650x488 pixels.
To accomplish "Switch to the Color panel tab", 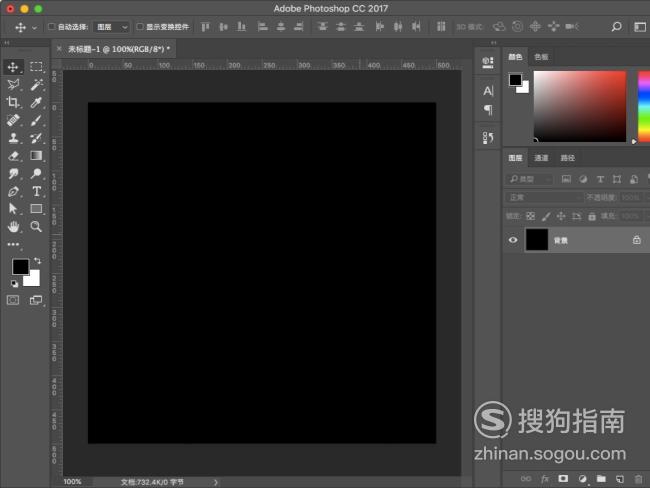I will [x=515, y=57].
